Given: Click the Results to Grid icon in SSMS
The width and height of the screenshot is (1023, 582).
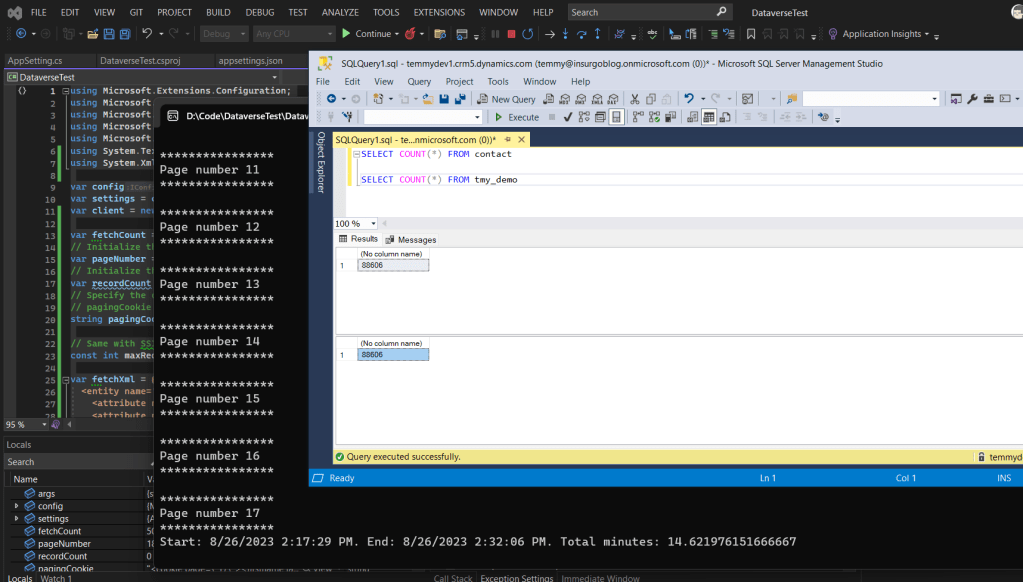Looking at the screenshot, I should tap(709, 117).
